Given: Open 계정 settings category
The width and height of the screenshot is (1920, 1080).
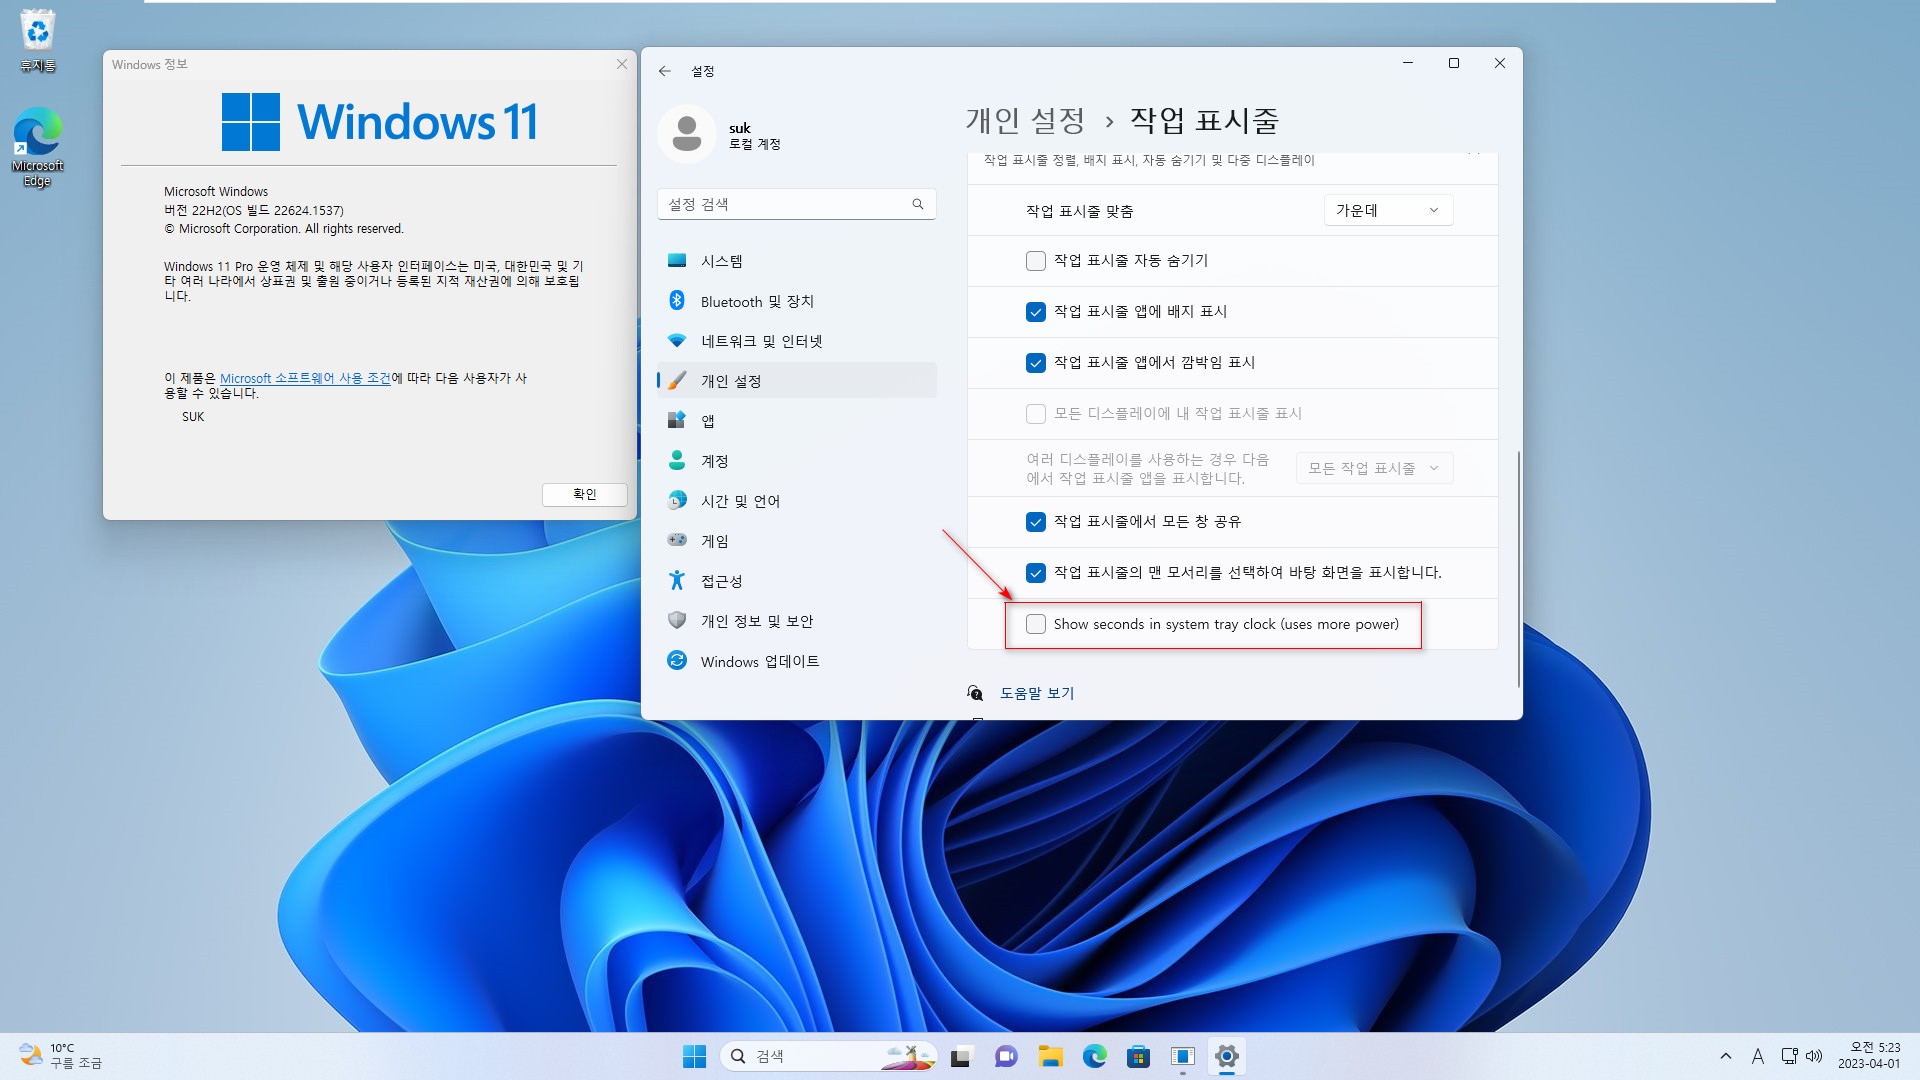Looking at the screenshot, I should point(797,461).
